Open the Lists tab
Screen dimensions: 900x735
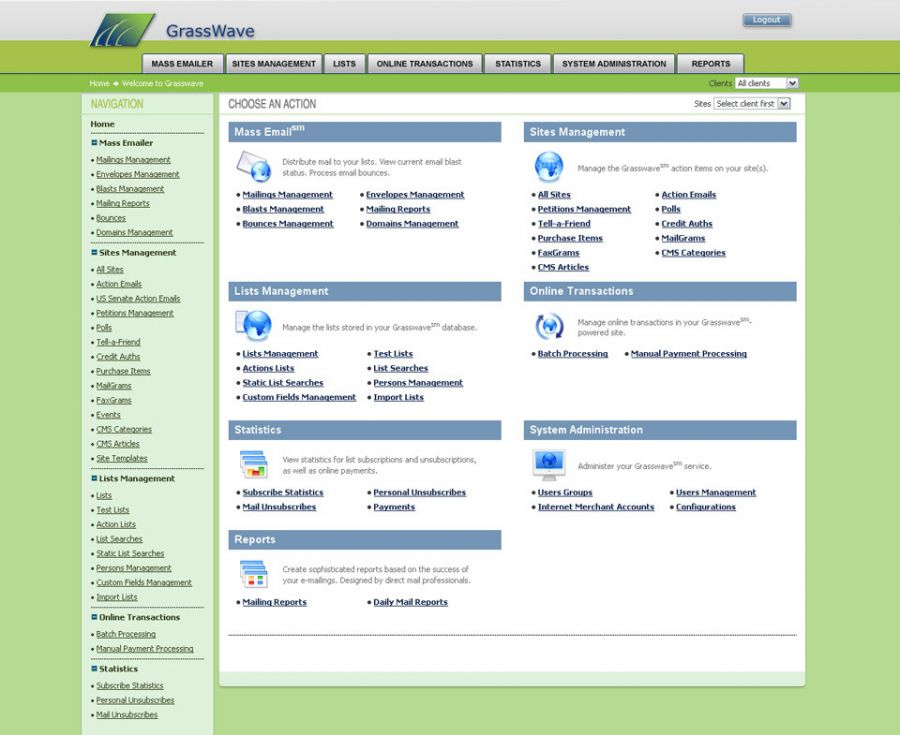(x=344, y=64)
